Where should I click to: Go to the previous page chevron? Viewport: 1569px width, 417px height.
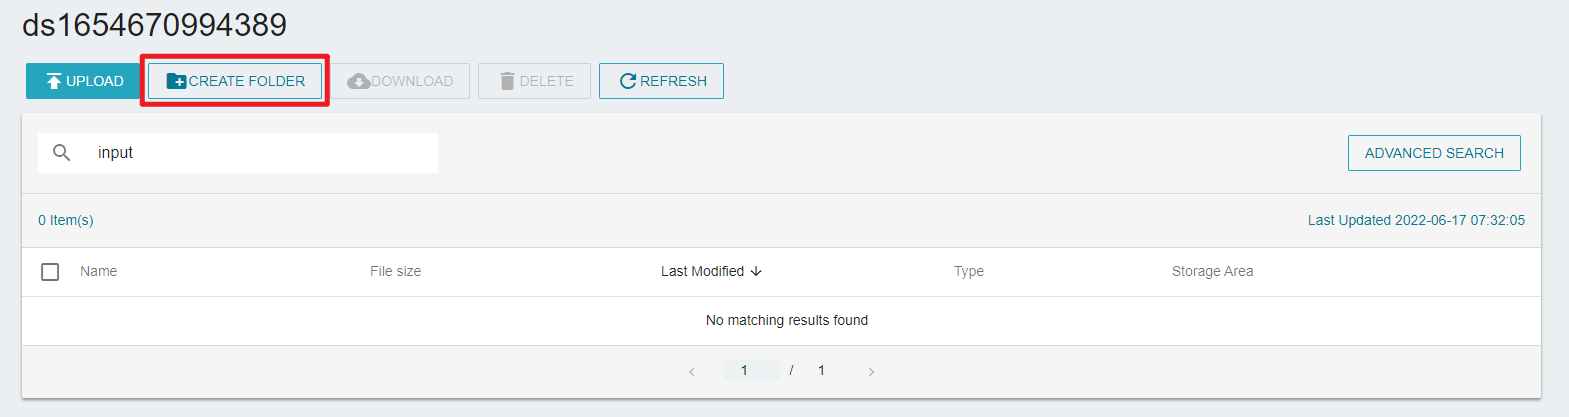[691, 372]
